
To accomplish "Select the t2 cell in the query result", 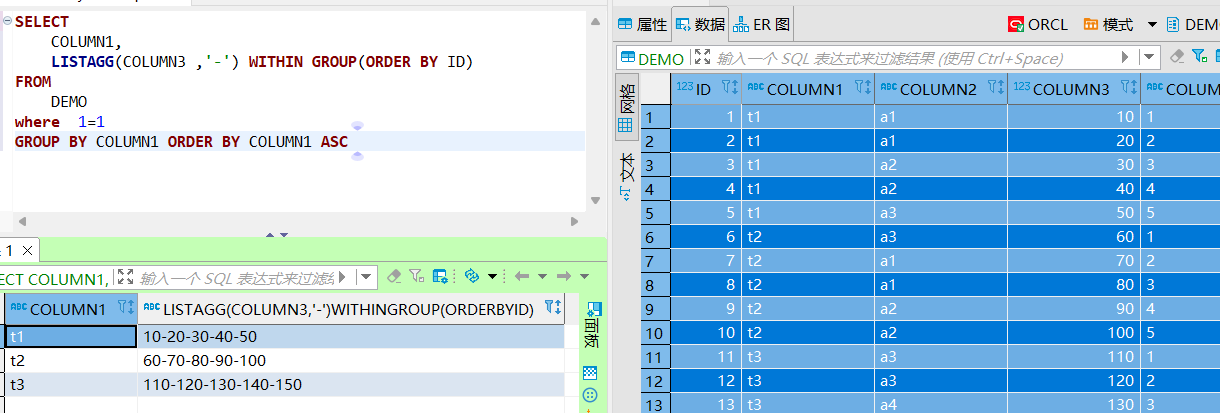I will point(71,361).
